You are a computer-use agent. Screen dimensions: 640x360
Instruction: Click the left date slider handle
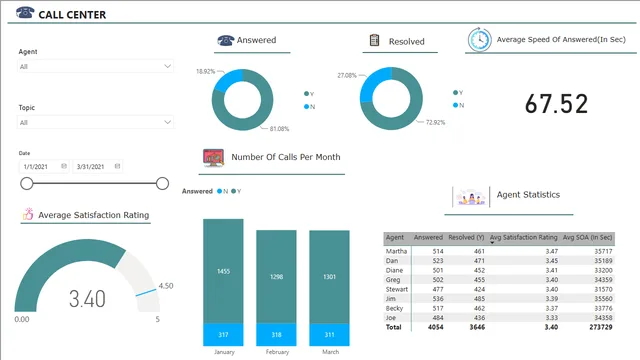tap(27, 184)
